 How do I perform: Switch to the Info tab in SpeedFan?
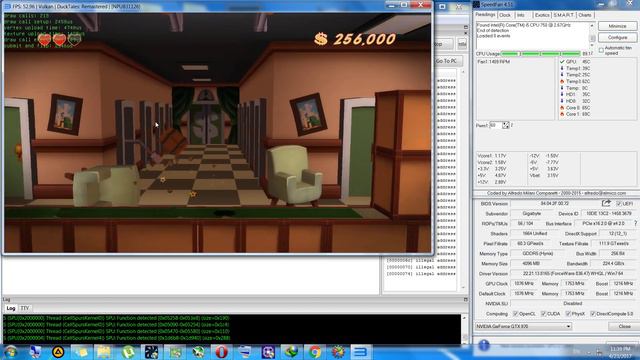click(521, 15)
